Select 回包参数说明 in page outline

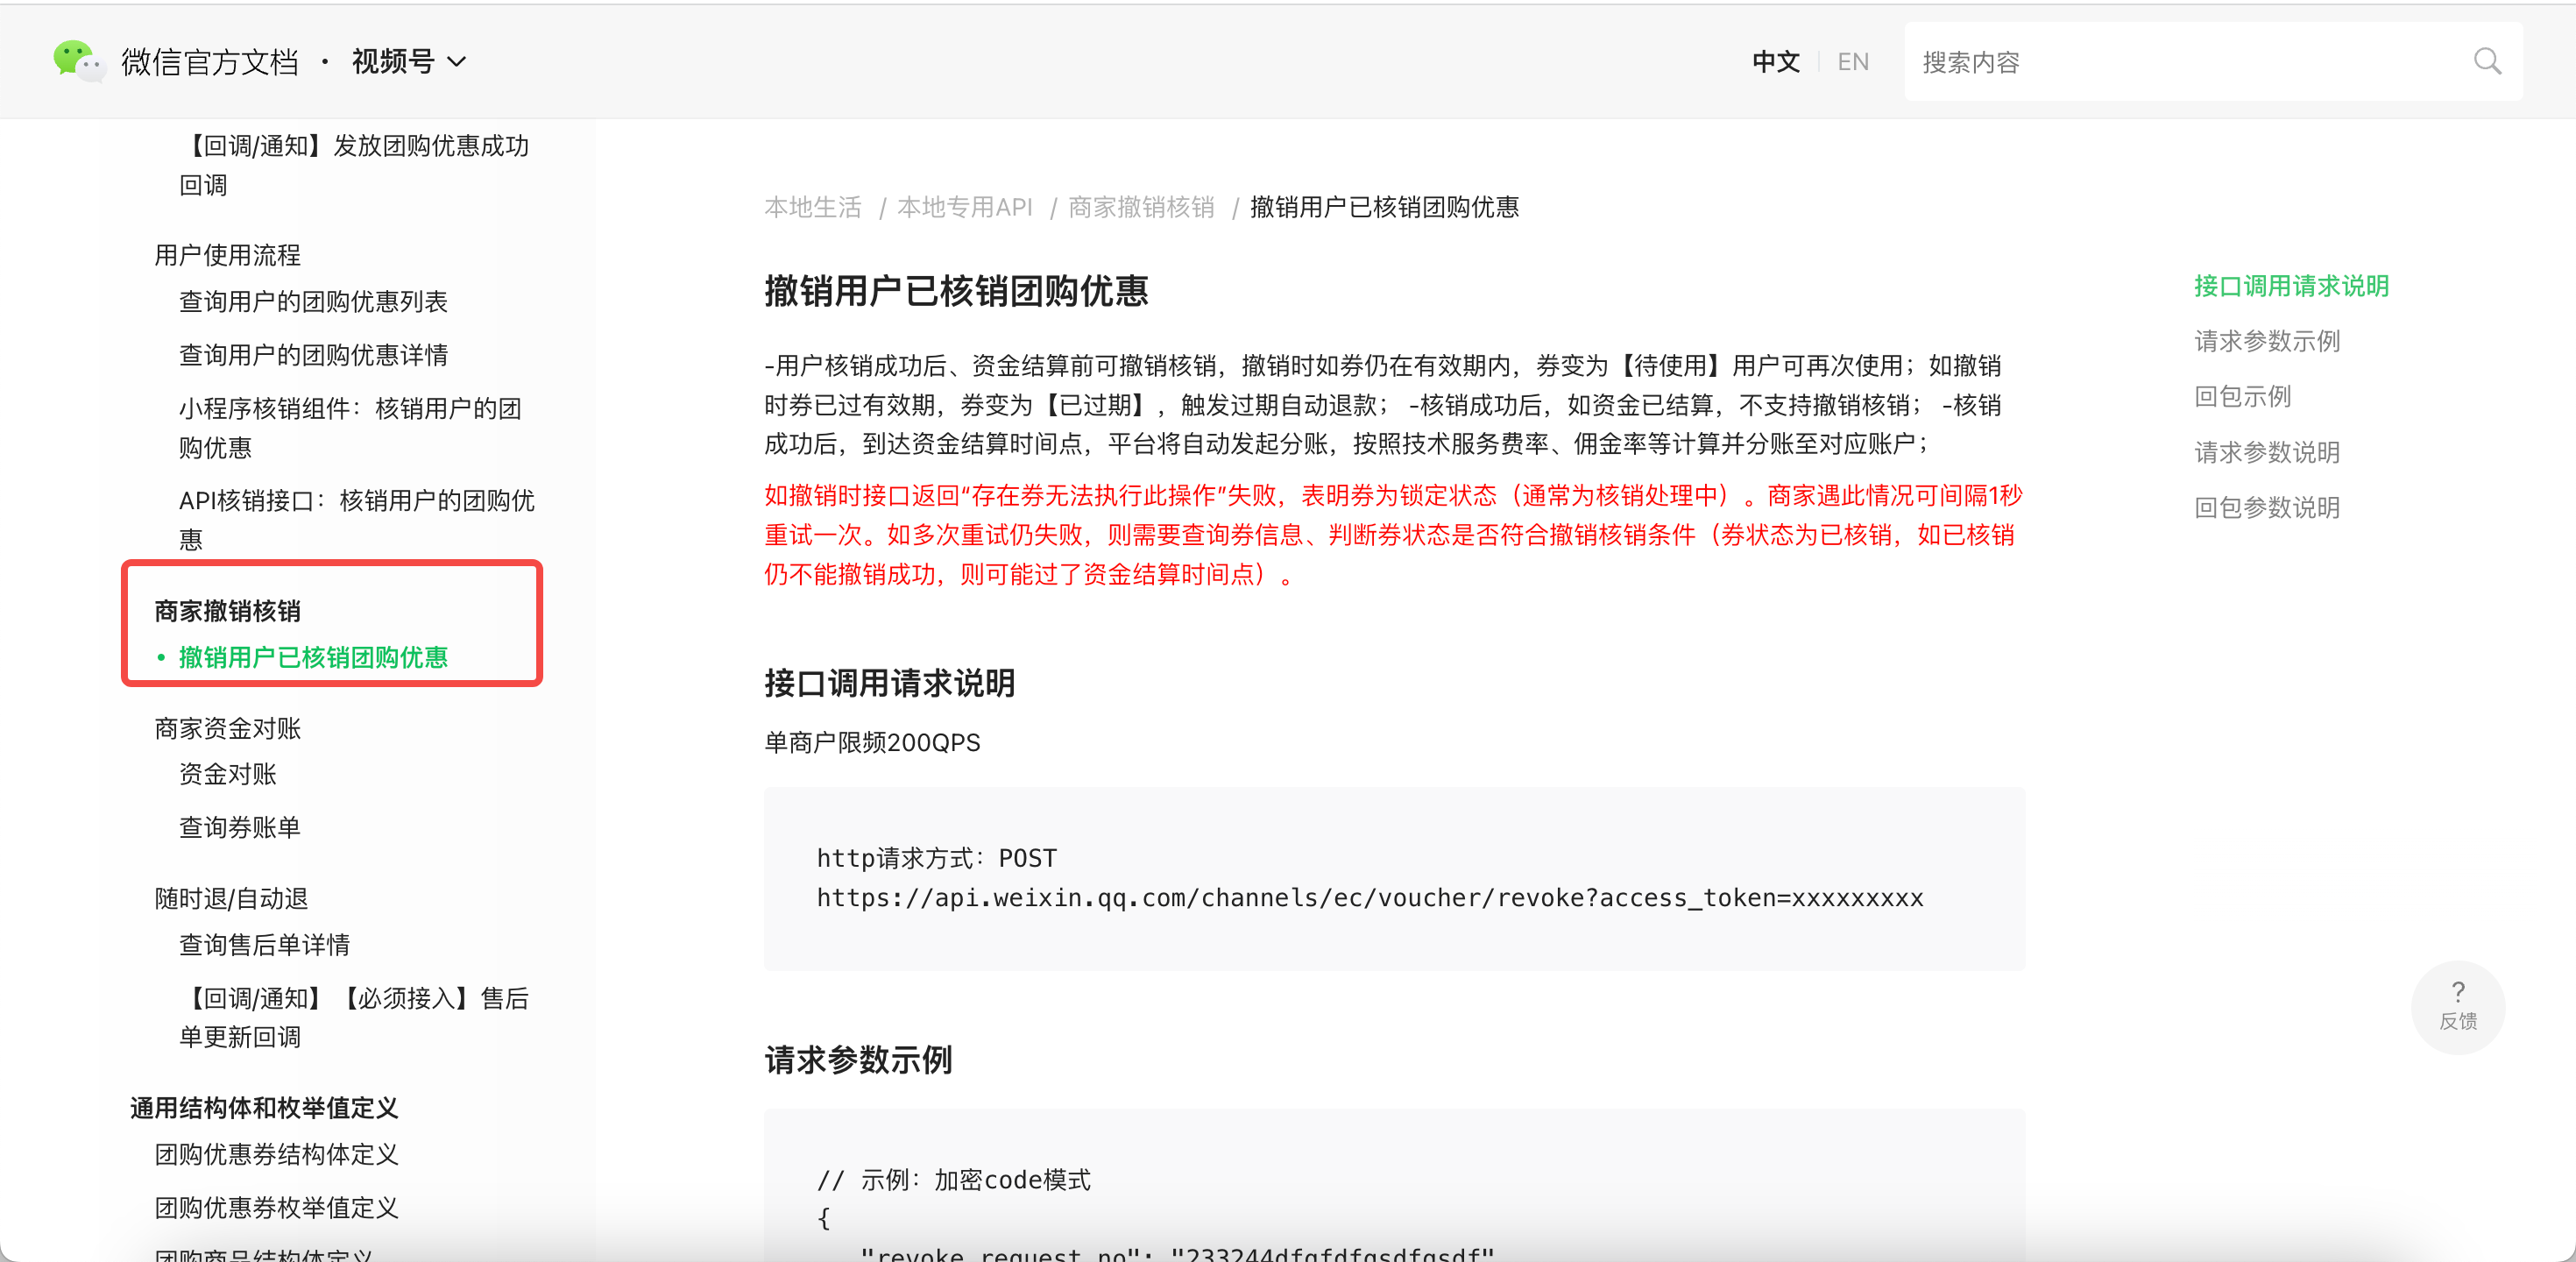tap(2266, 508)
